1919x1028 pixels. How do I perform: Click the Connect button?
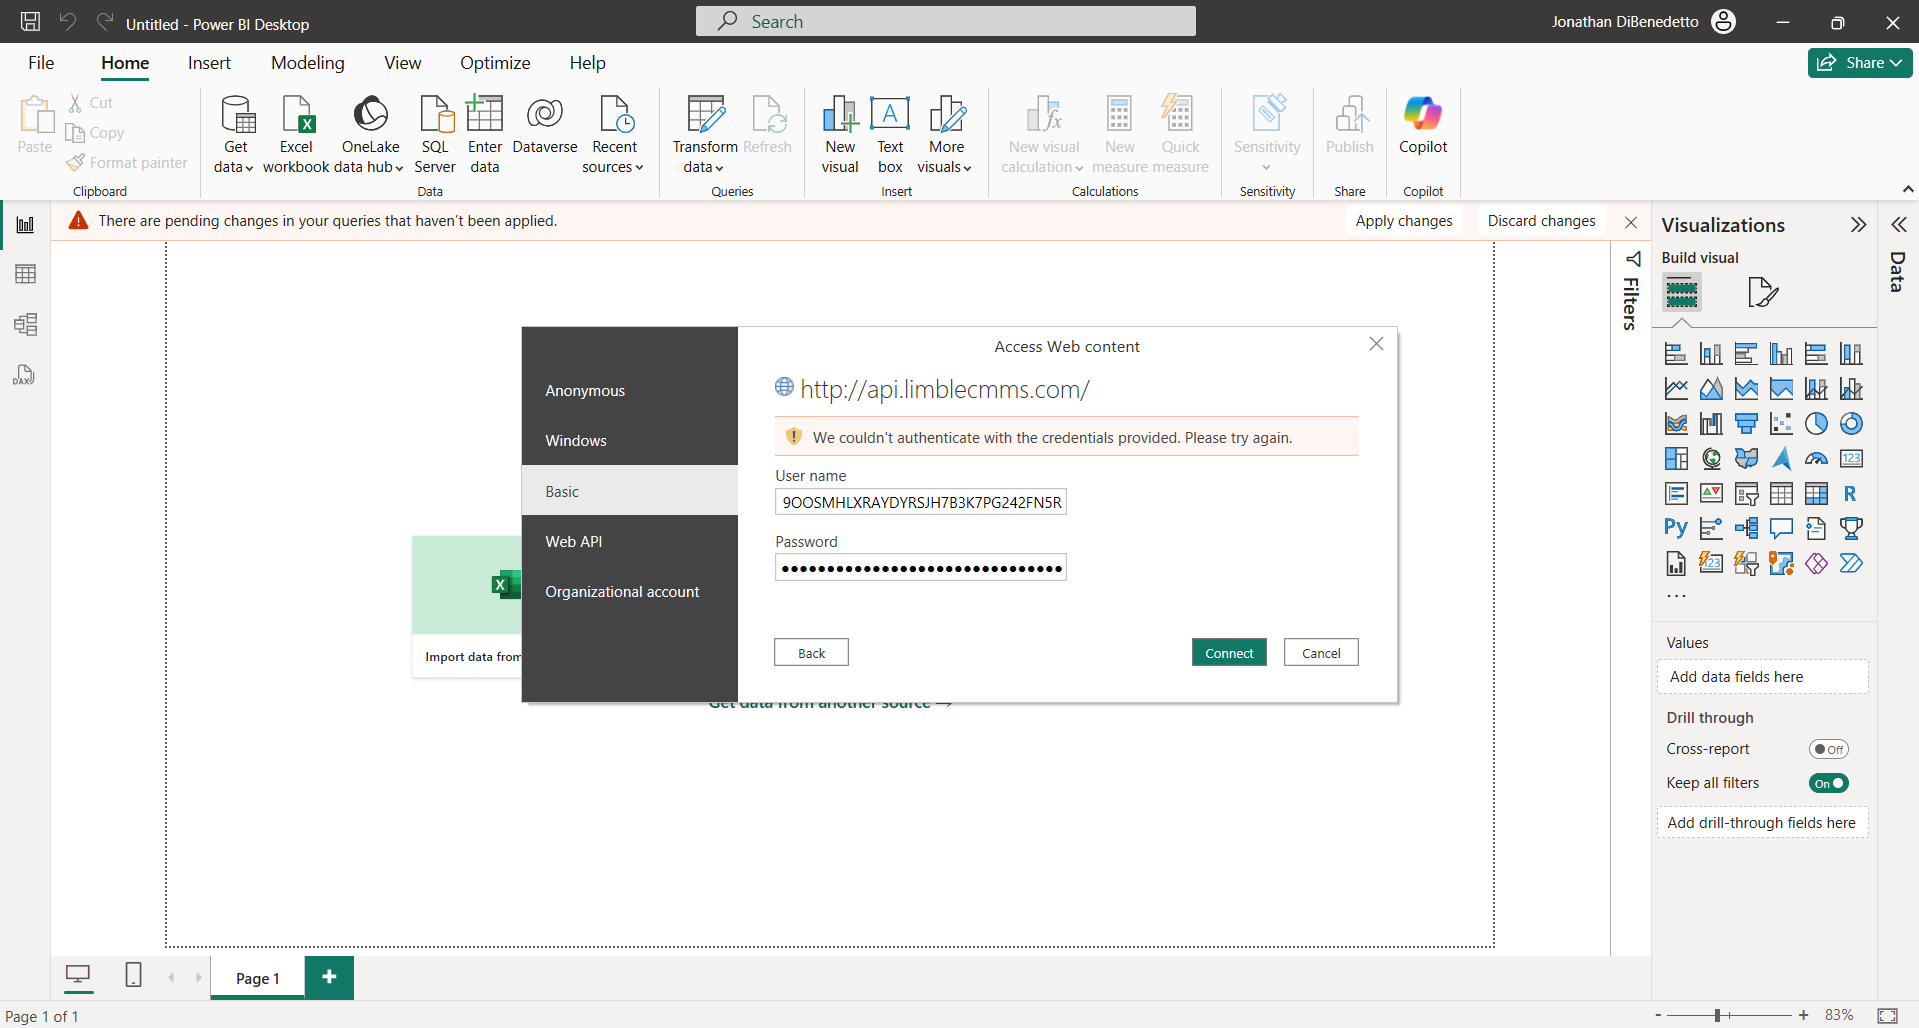[x=1229, y=653]
